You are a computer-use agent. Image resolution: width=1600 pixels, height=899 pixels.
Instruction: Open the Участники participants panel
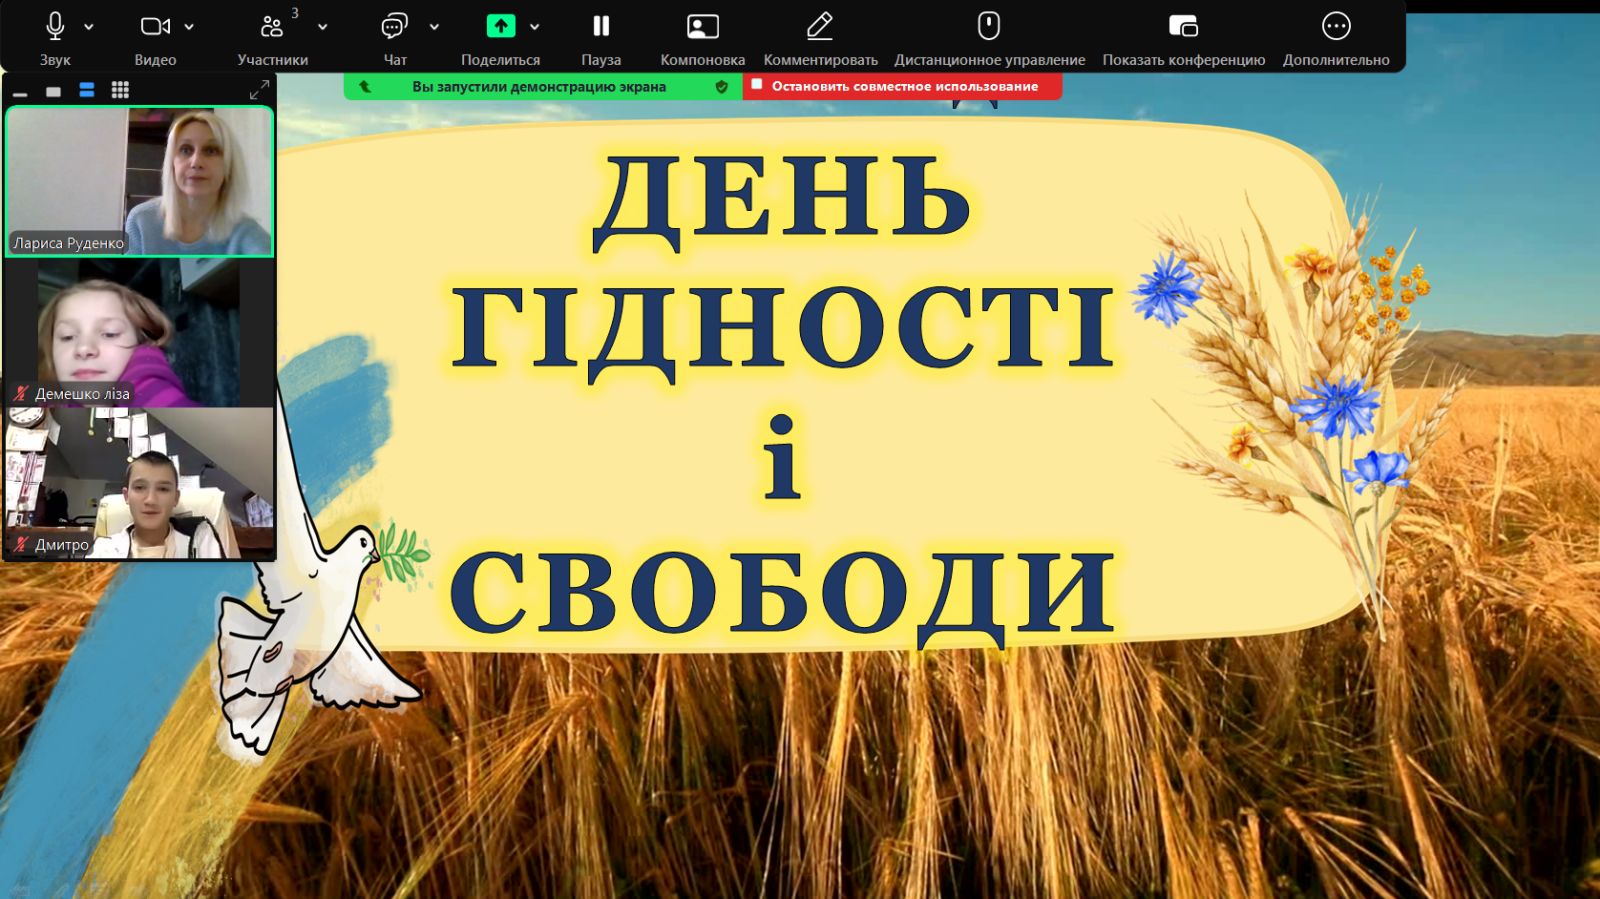pos(272,27)
